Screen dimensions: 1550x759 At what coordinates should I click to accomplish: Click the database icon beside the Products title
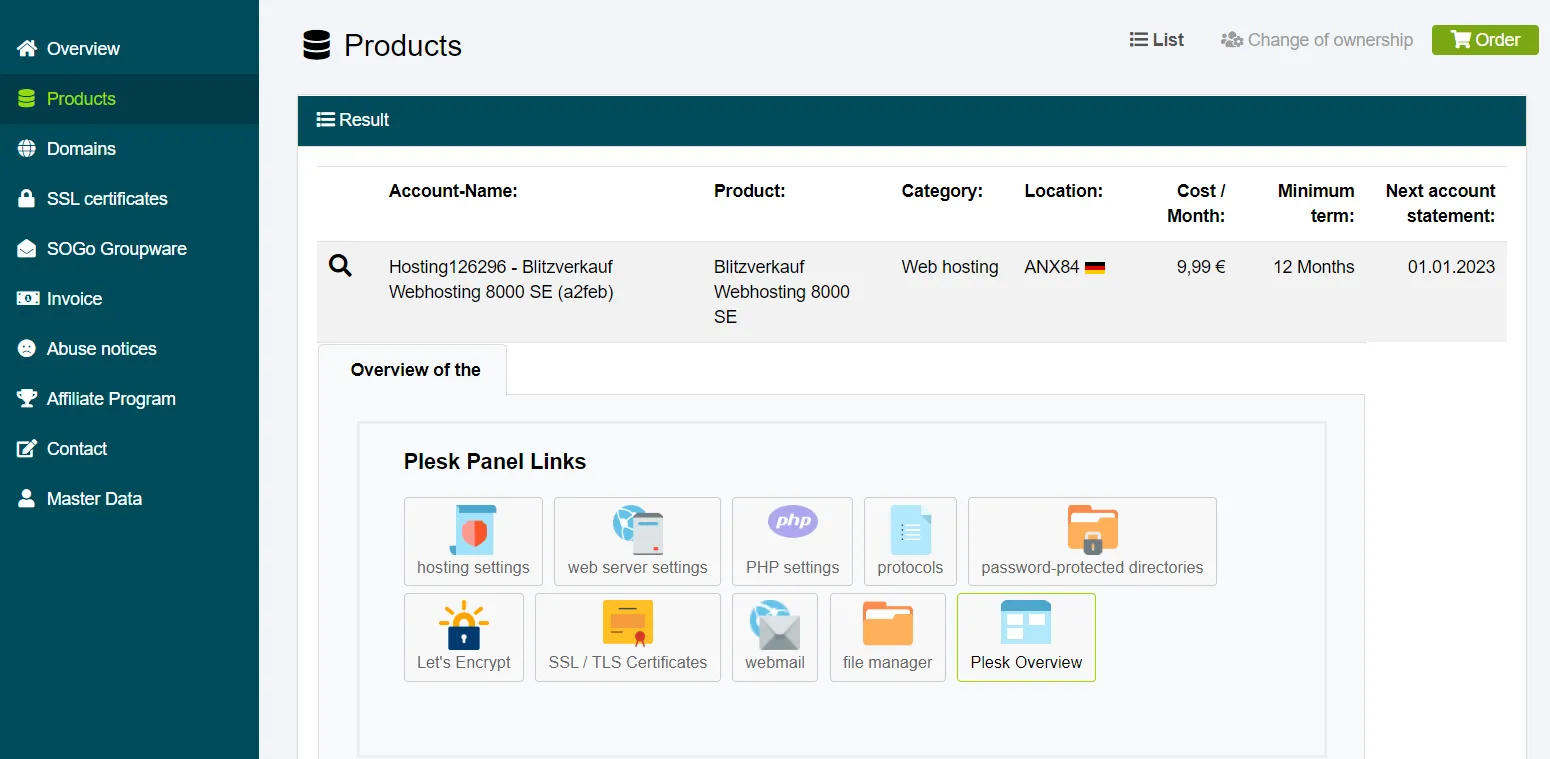point(316,45)
